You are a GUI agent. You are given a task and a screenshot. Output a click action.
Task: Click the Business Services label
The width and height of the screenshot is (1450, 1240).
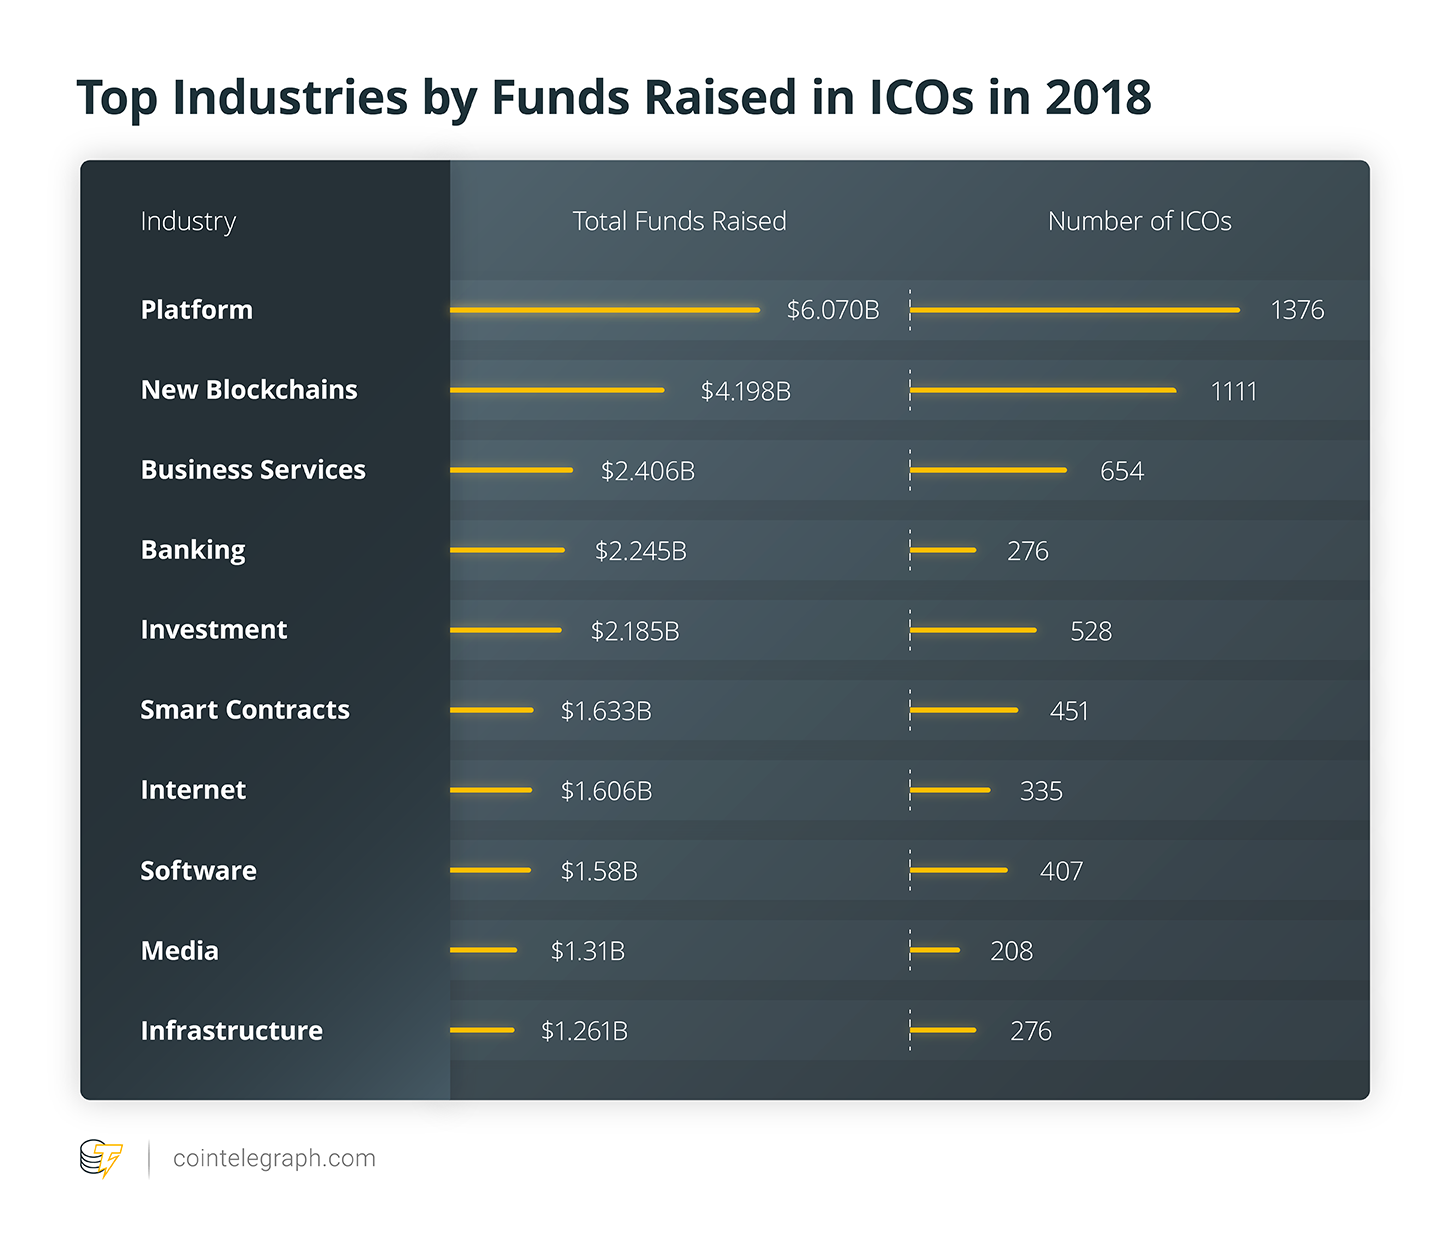click(253, 470)
